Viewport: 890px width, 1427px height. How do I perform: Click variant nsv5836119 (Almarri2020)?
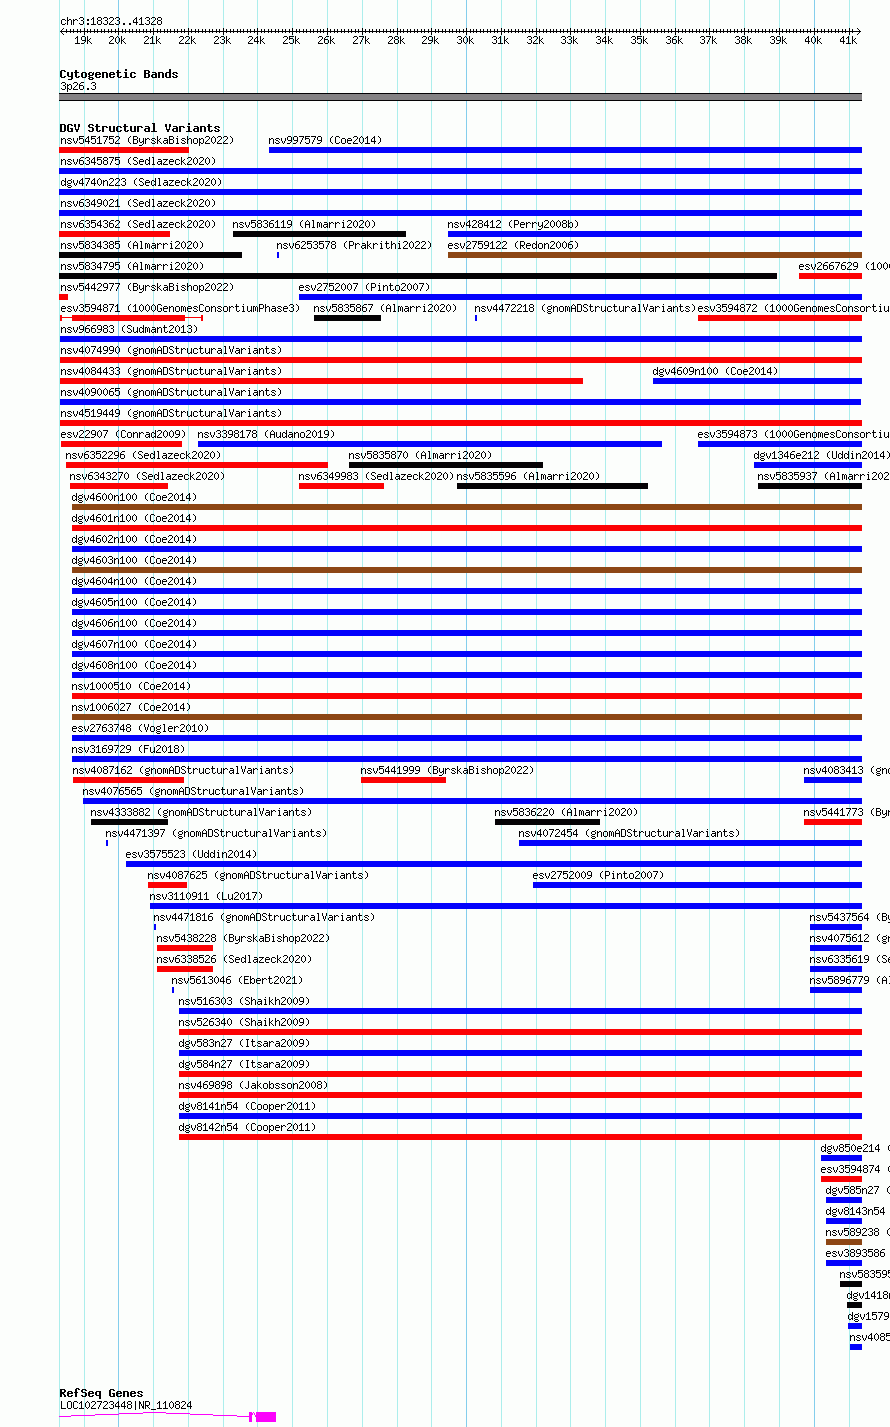click(x=319, y=234)
